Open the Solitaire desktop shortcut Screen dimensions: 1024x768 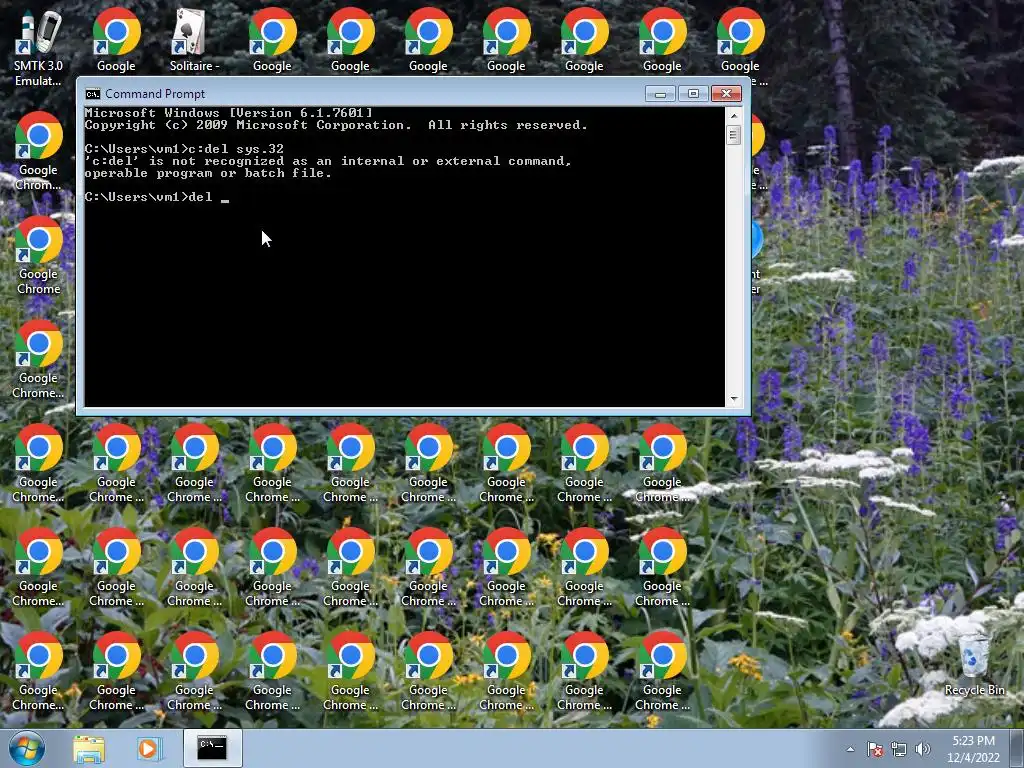tap(194, 40)
